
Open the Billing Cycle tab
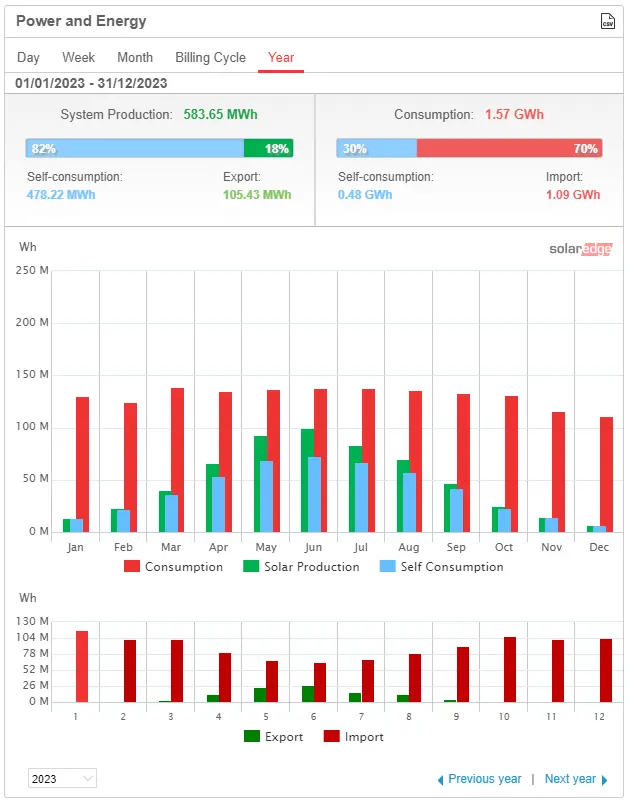pos(210,58)
